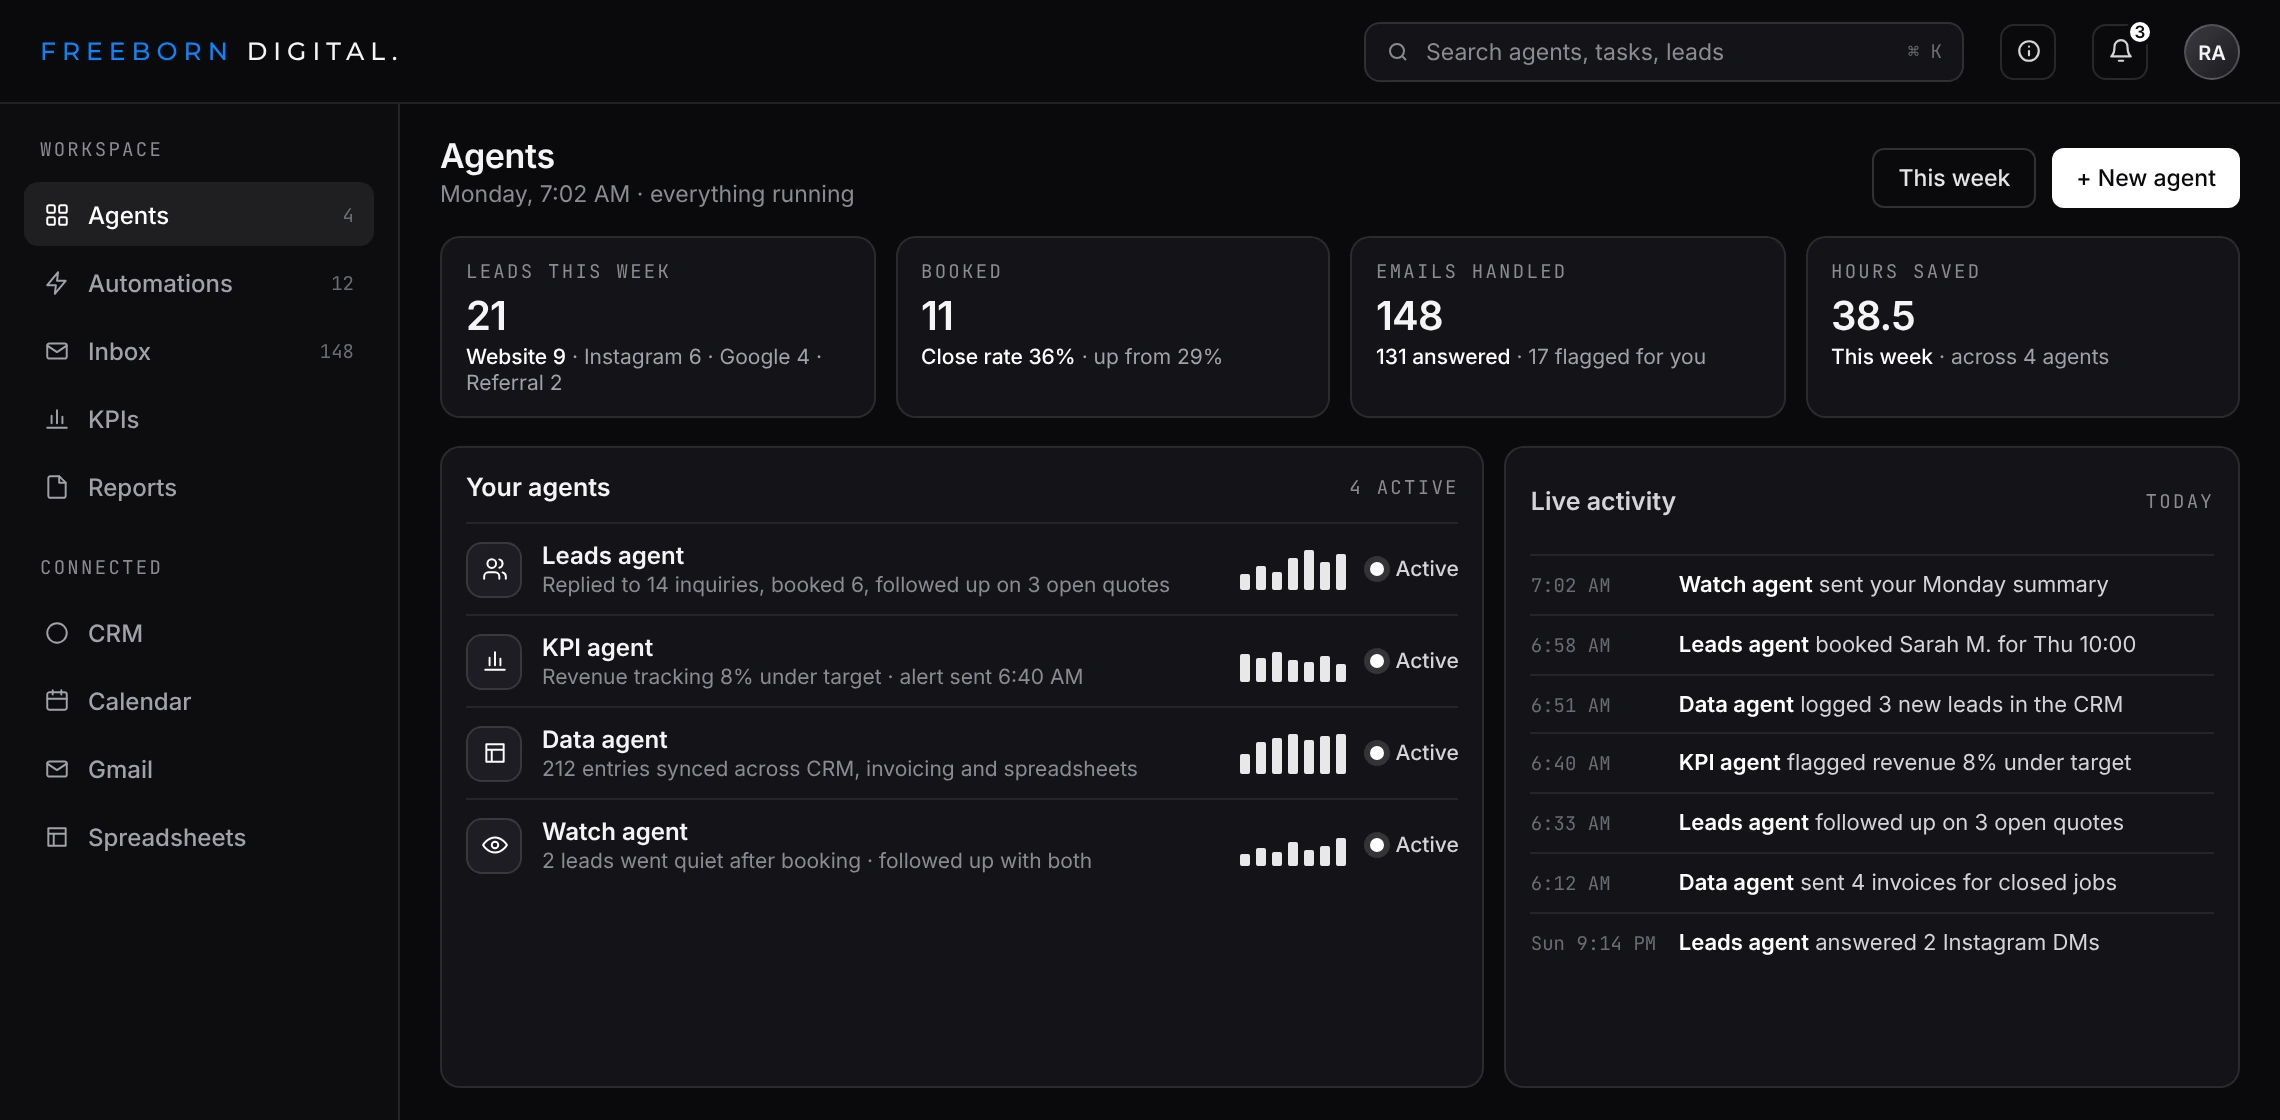The height and width of the screenshot is (1120, 2280).
Task: Click the "Watch agent sent your Monday summary" entry
Action: 1871,585
